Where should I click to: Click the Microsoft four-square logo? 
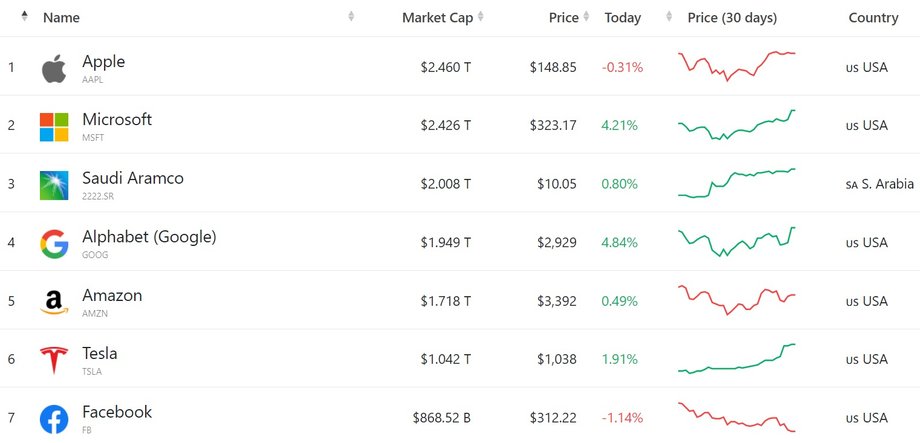click(54, 127)
